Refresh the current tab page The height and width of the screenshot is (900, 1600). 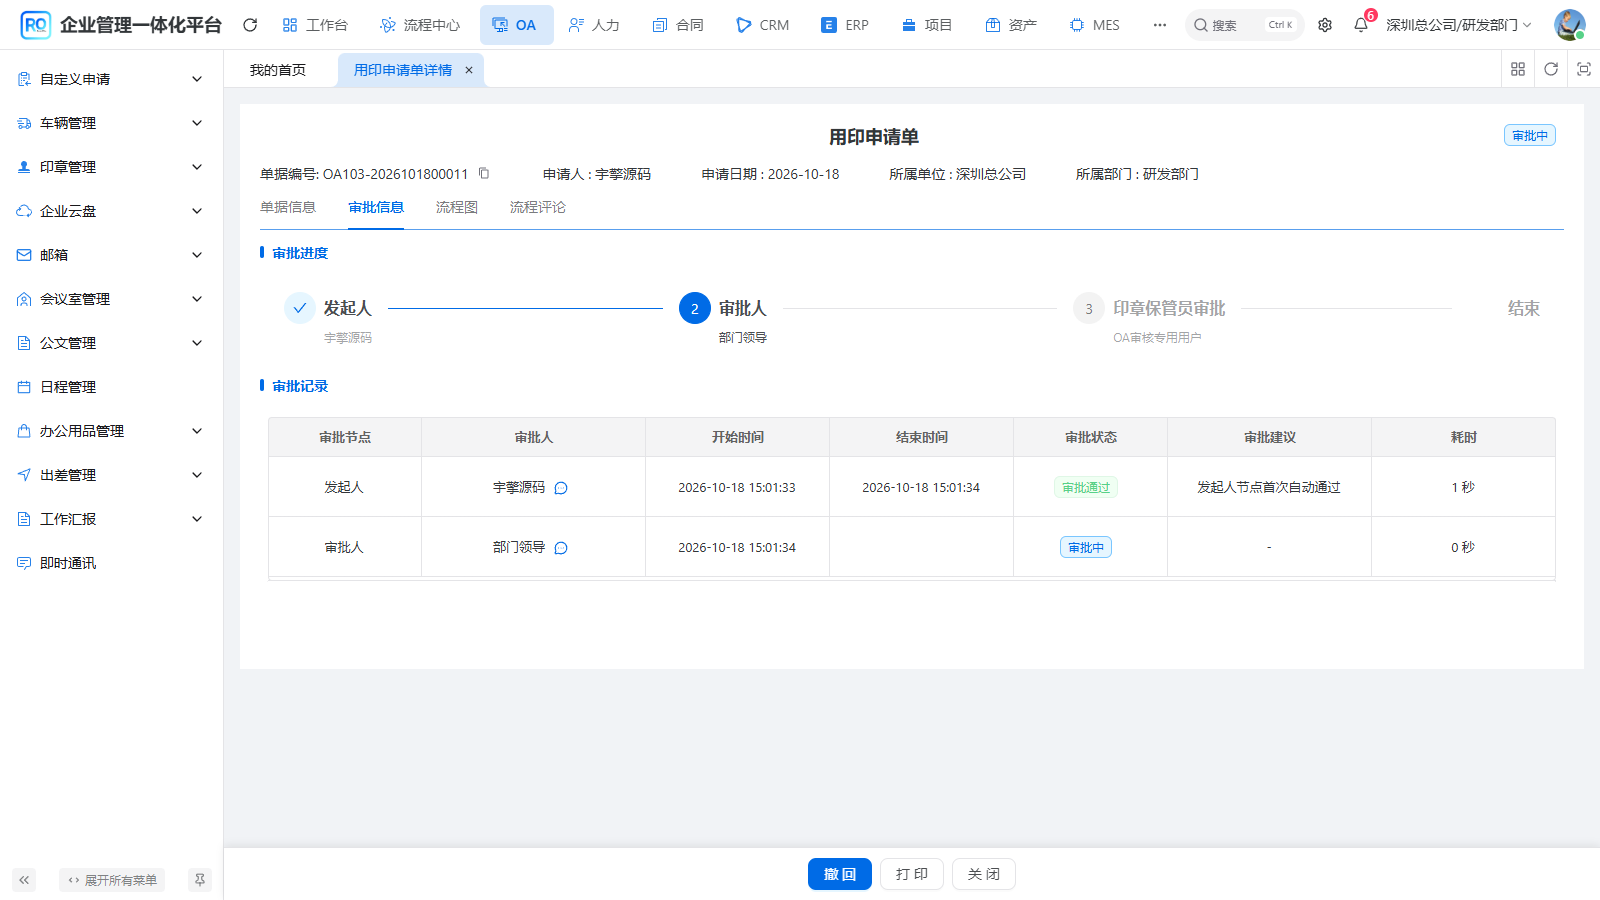coord(1551,69)
